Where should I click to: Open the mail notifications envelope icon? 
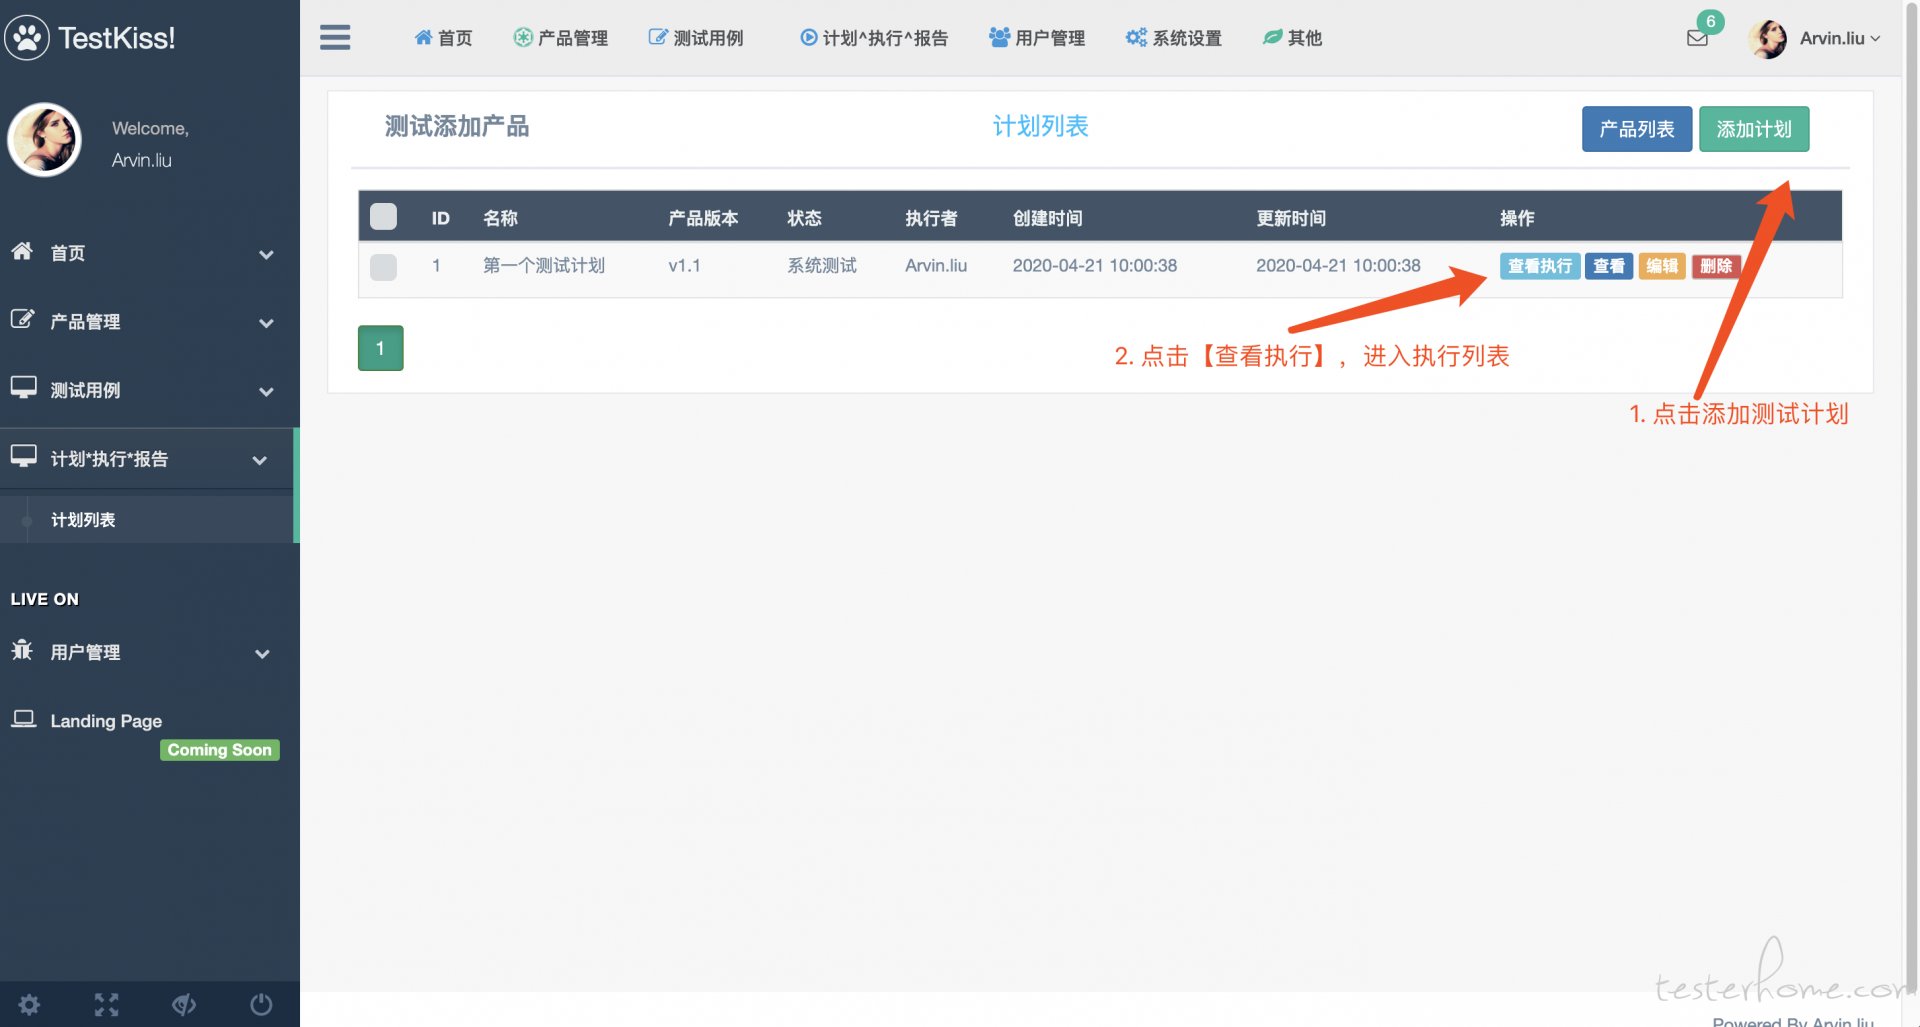[x=1697, y=38]
